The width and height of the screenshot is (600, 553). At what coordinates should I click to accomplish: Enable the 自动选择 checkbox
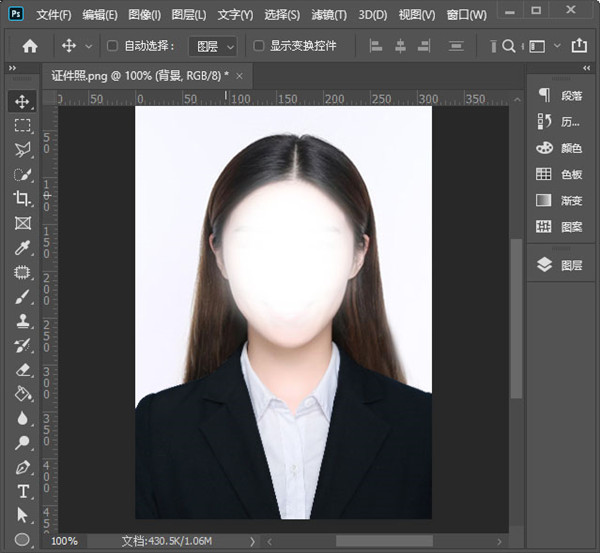pyautogui.click(x=112, y=46)
